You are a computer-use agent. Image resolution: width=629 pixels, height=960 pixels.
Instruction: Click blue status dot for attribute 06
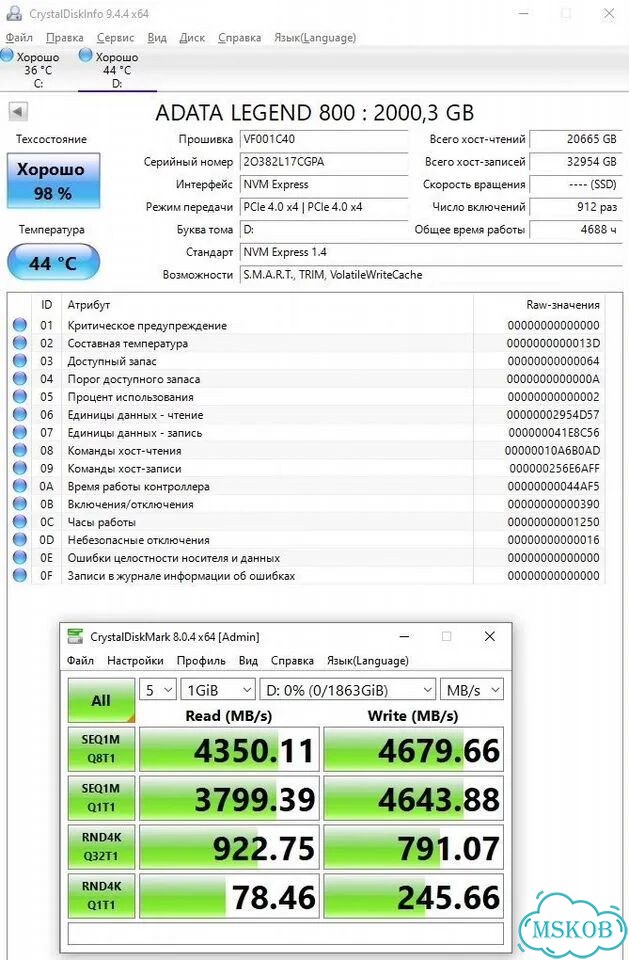tap(20, 414)
